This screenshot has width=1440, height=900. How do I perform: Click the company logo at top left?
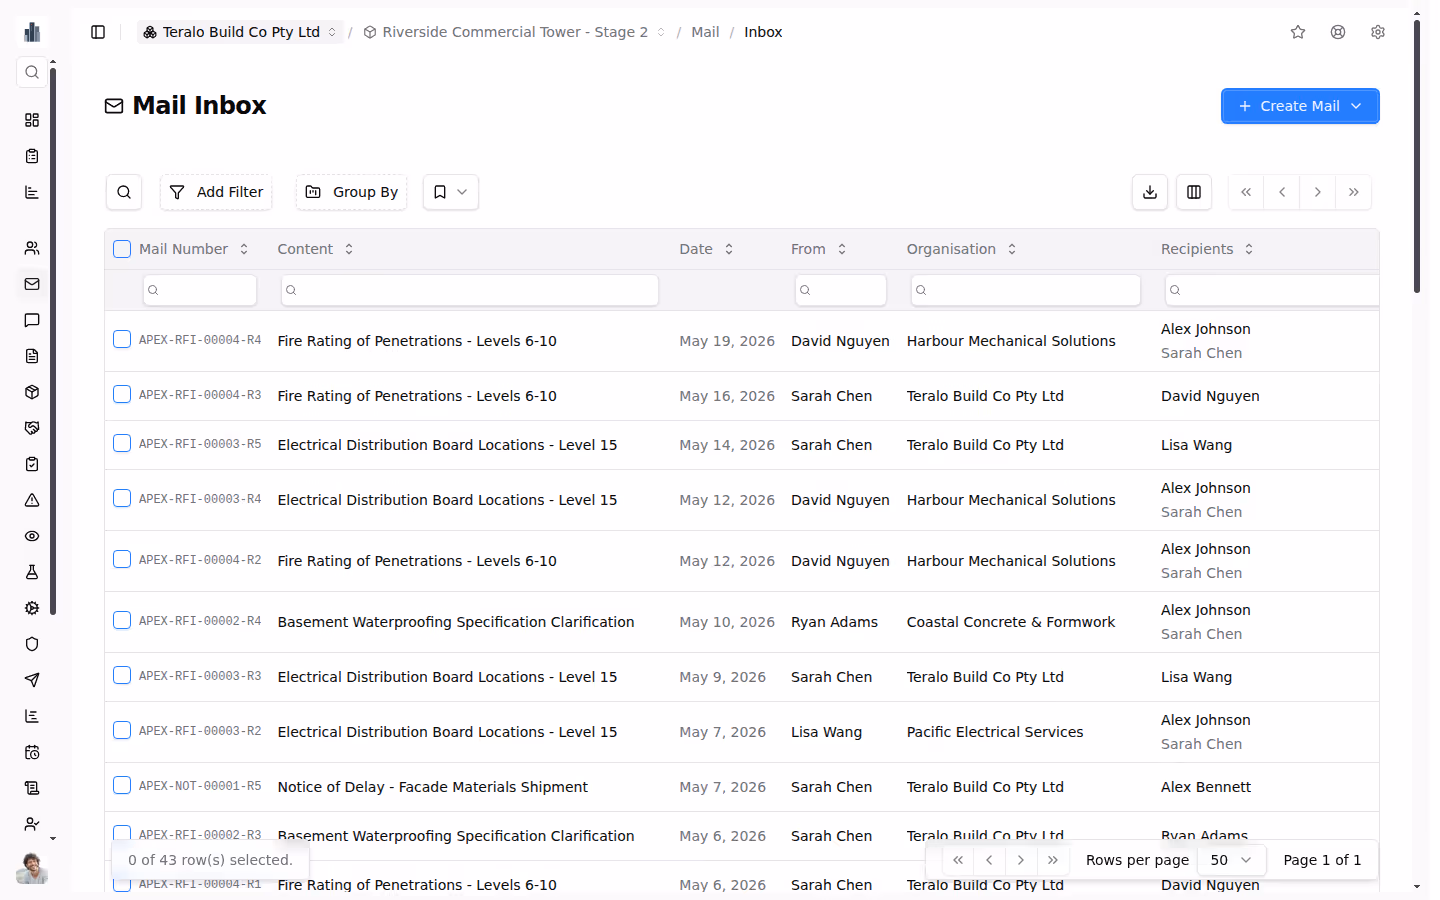click(32, 32)
